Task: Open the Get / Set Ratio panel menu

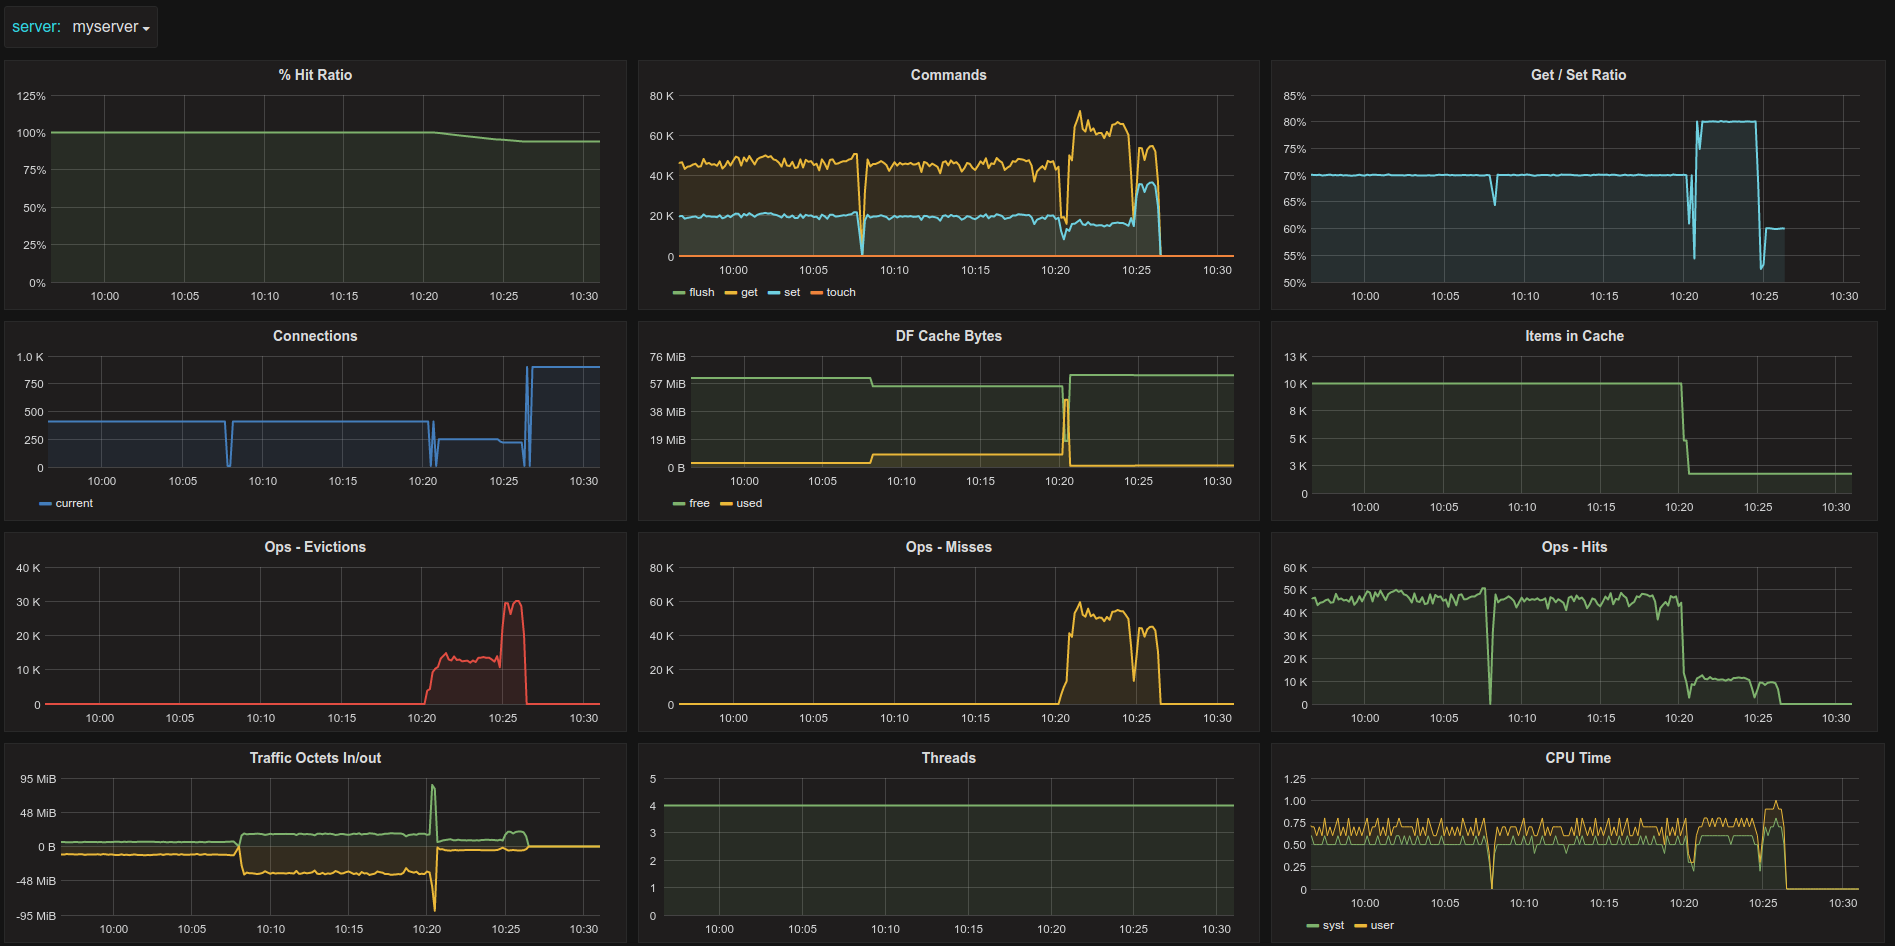Action: click(1578, 75)
